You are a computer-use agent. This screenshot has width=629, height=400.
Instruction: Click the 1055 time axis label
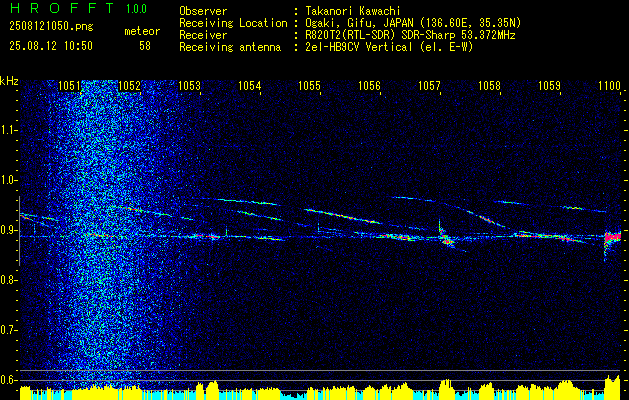[309, 85]
